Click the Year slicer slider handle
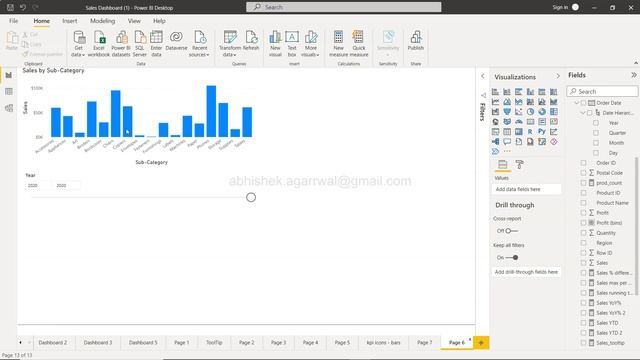The height and width of the screenshot is (360, 640). [x=251, y=198]
